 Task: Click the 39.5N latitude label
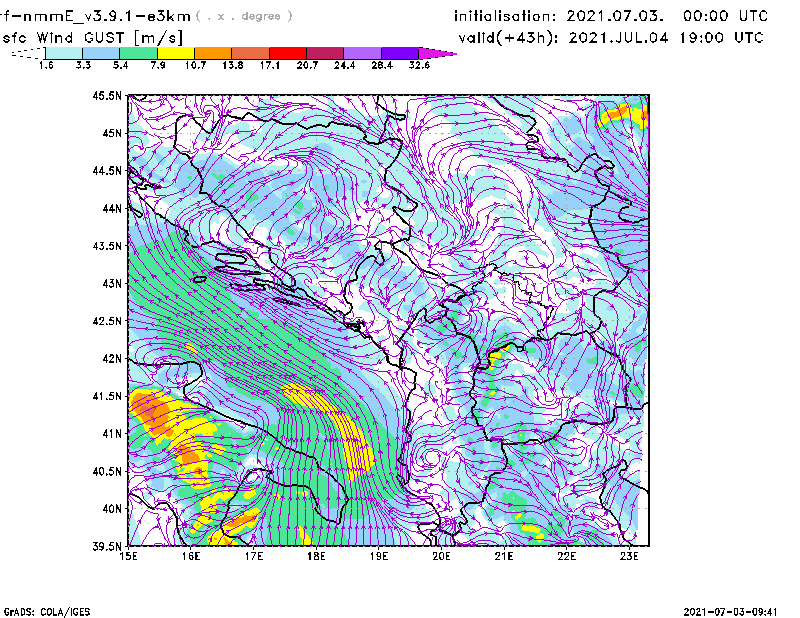107,547
